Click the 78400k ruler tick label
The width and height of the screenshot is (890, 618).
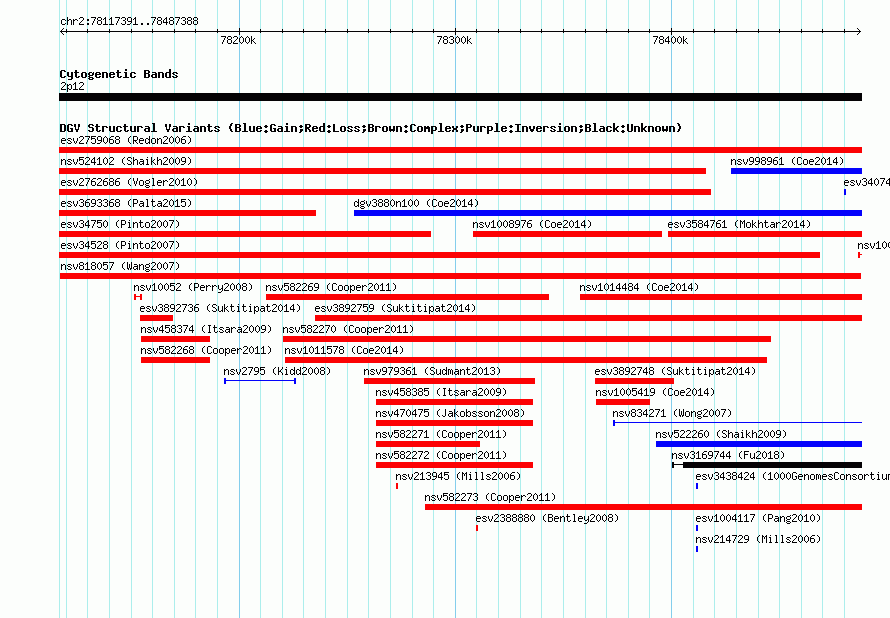[x=670, y=40]
